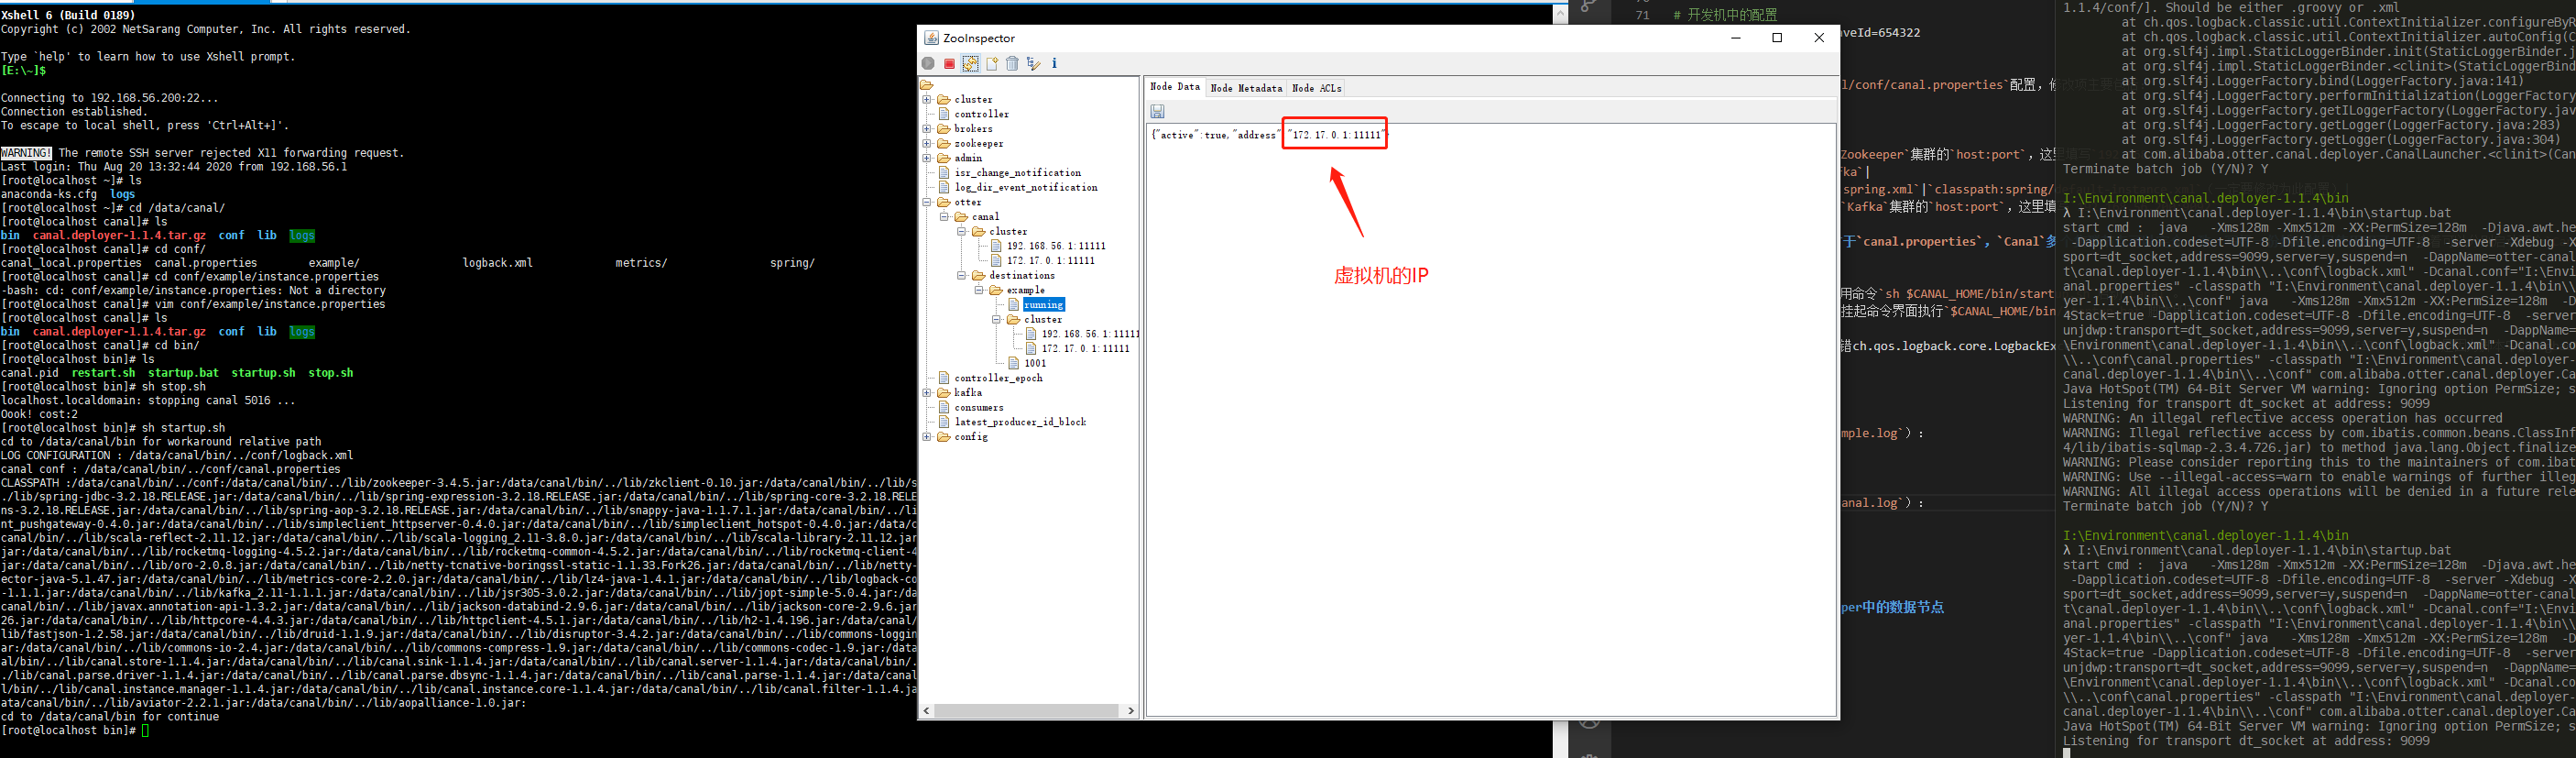The height and width of the screenshot is (758, 2576).
Task: Click the gray Connect icon in ZooInspector toolbar
Action: pyautogui.click(x=929, y=64)
